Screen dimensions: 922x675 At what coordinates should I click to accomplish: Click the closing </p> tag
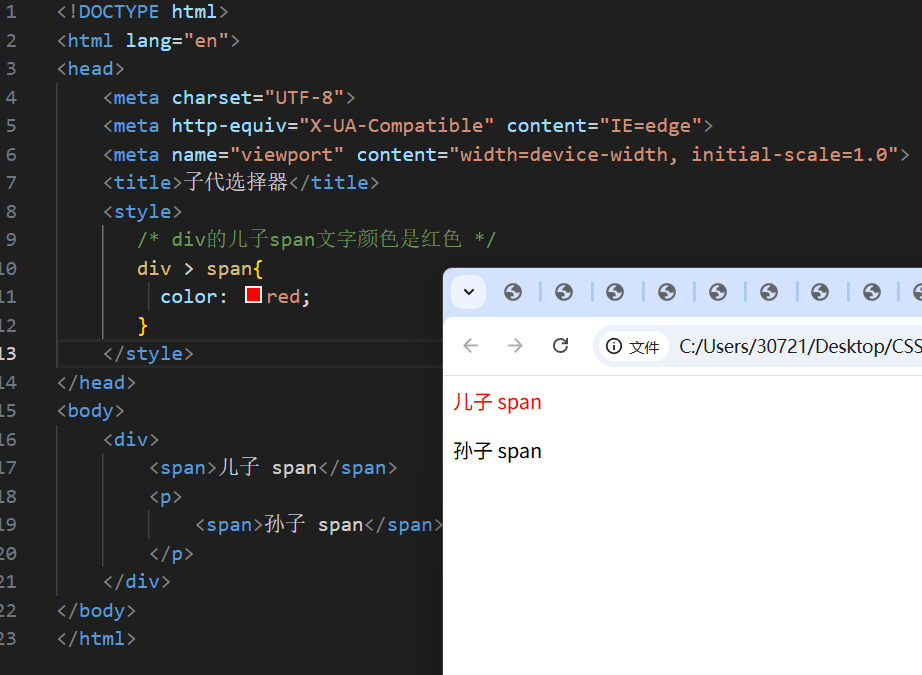click(171, 553)
